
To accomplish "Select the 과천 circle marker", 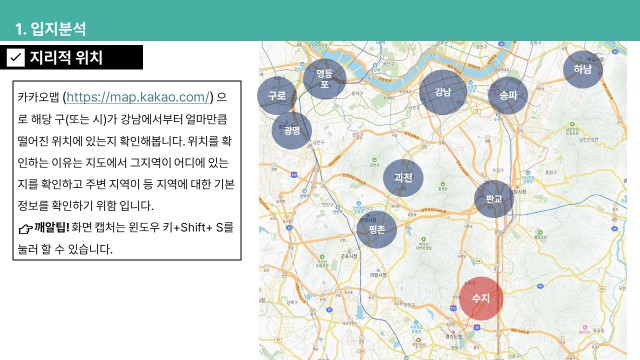I will click(403, 178).
